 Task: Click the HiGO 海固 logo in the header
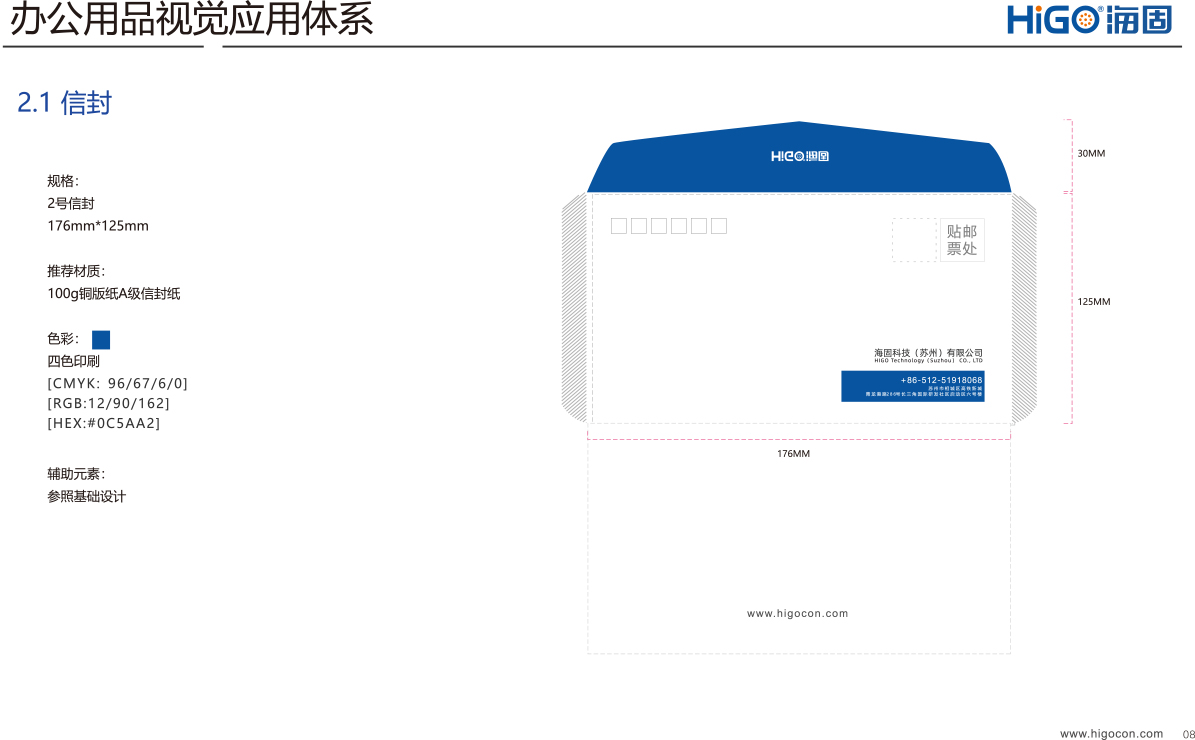[1089, 20]
